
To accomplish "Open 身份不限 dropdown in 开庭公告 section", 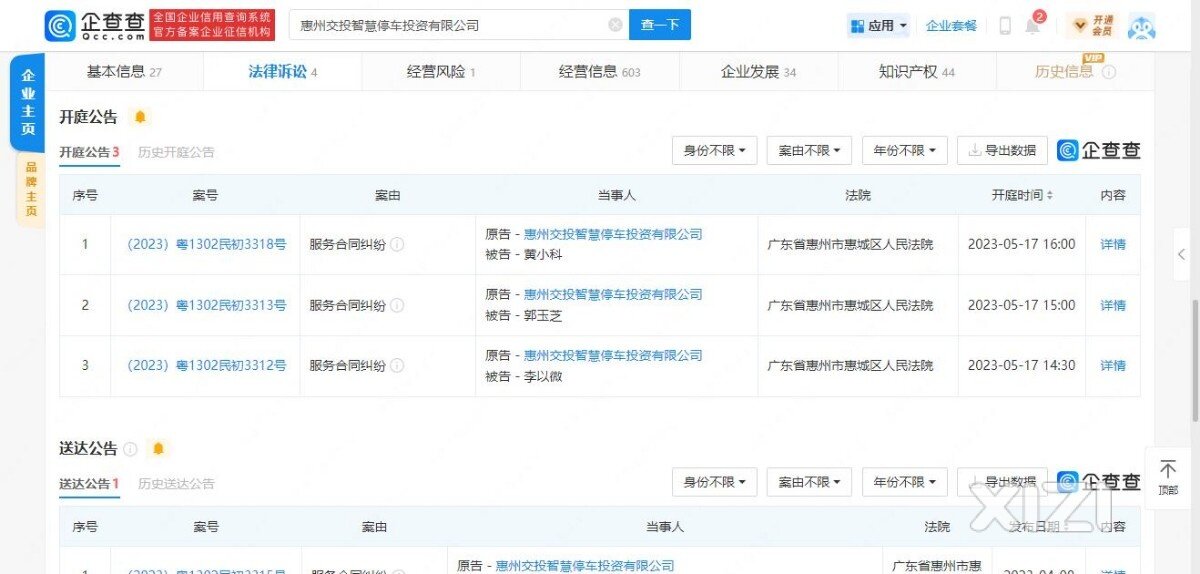I will click(x=714, y=150).
